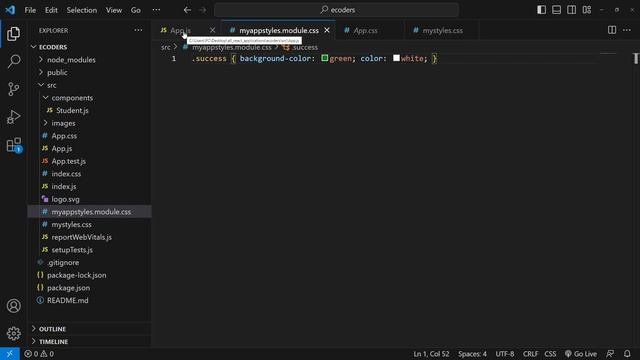640x360 pixels.
Task: Open the File menu
Action: pyautogui.click(x=30, y=10)
